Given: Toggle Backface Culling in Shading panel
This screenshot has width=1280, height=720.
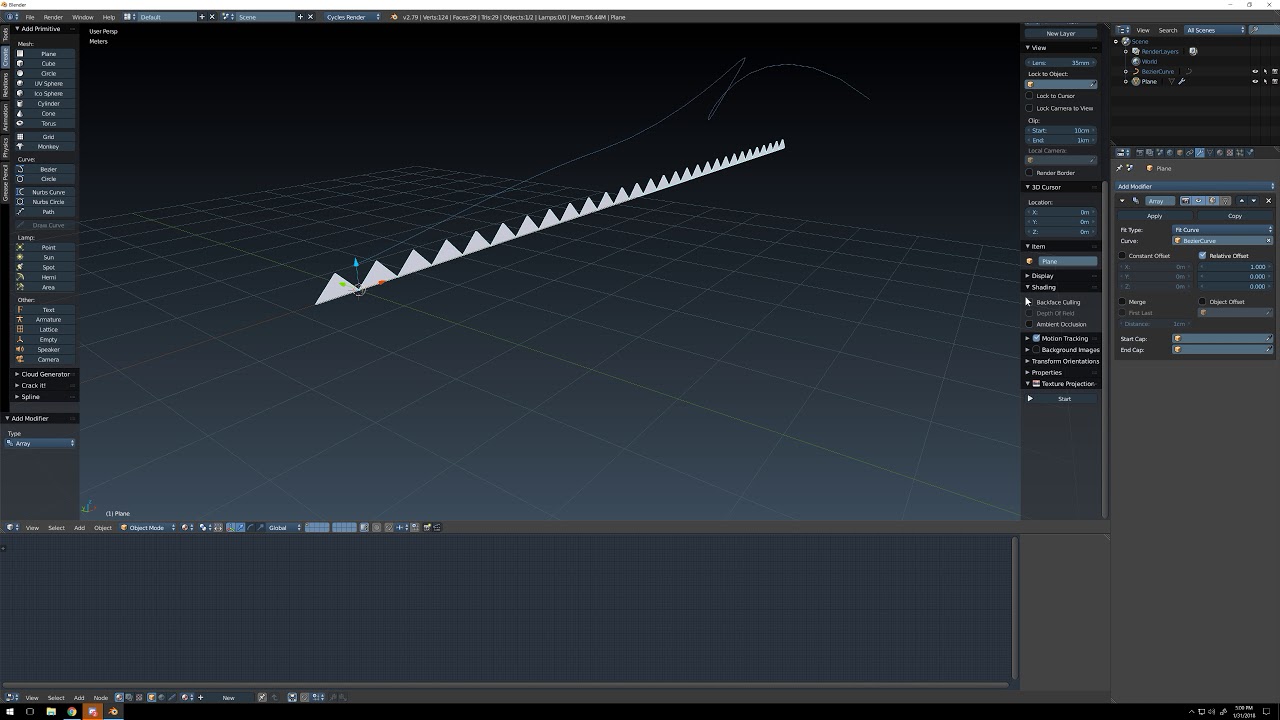Looking at the screenshot, I should [x=1030, y=302].
